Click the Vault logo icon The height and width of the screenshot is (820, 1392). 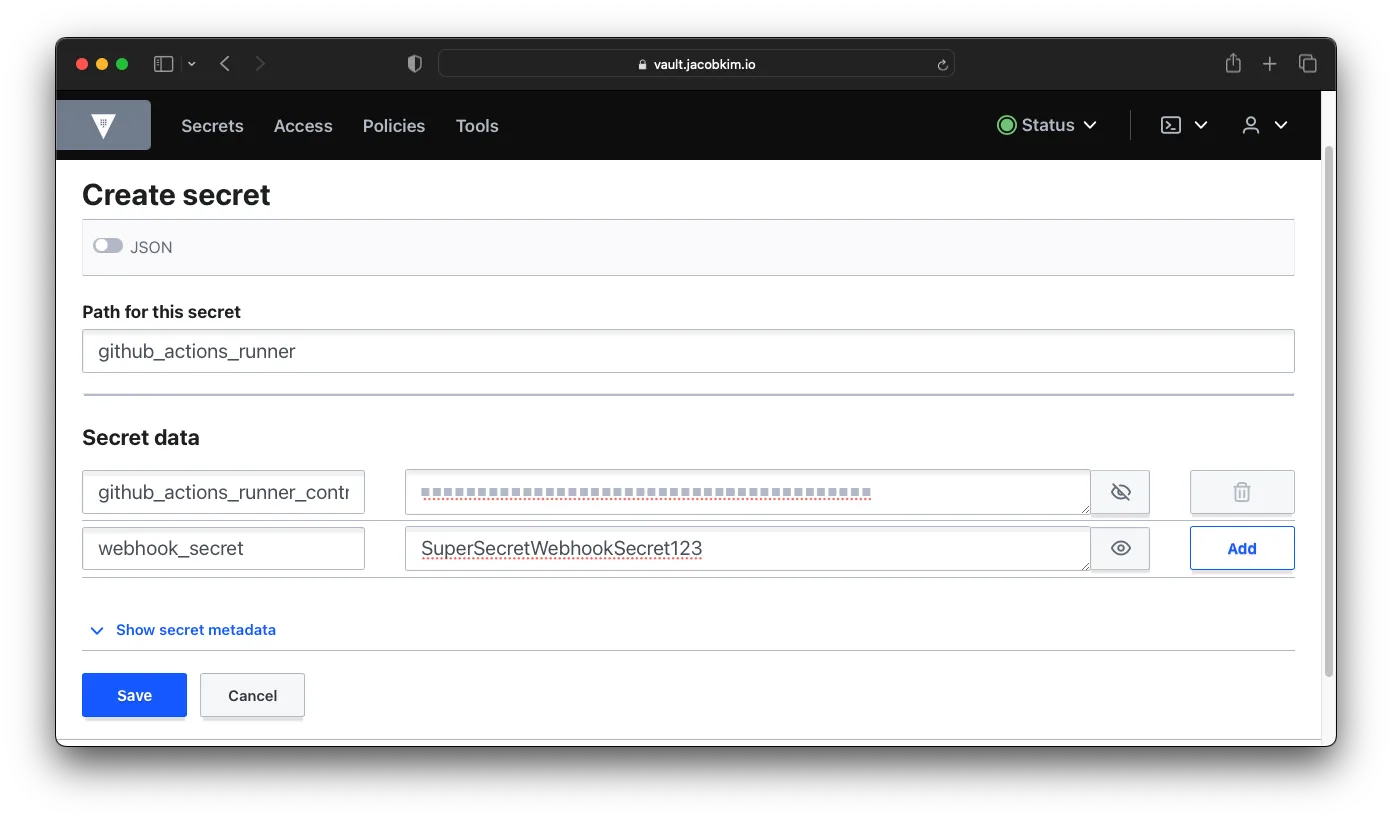pos(104,125)
